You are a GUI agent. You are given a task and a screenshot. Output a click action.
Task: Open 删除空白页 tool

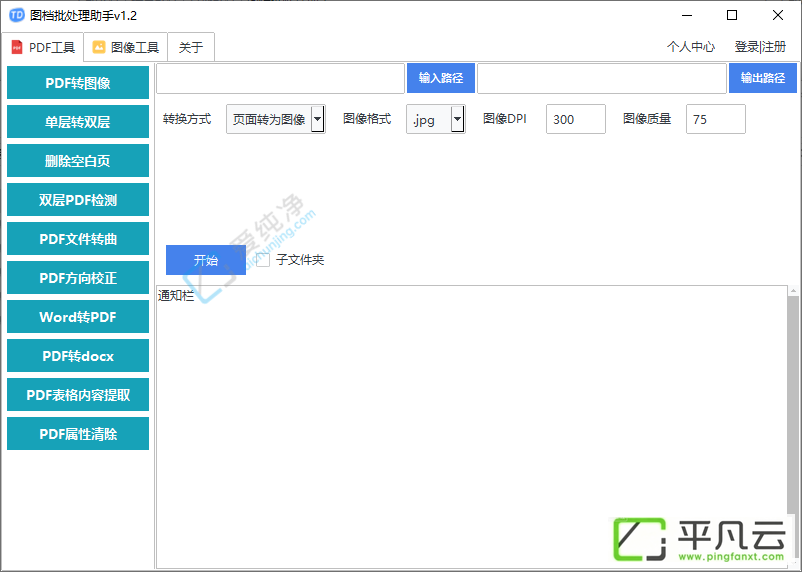pyautogui.click(x=78, y=161)
